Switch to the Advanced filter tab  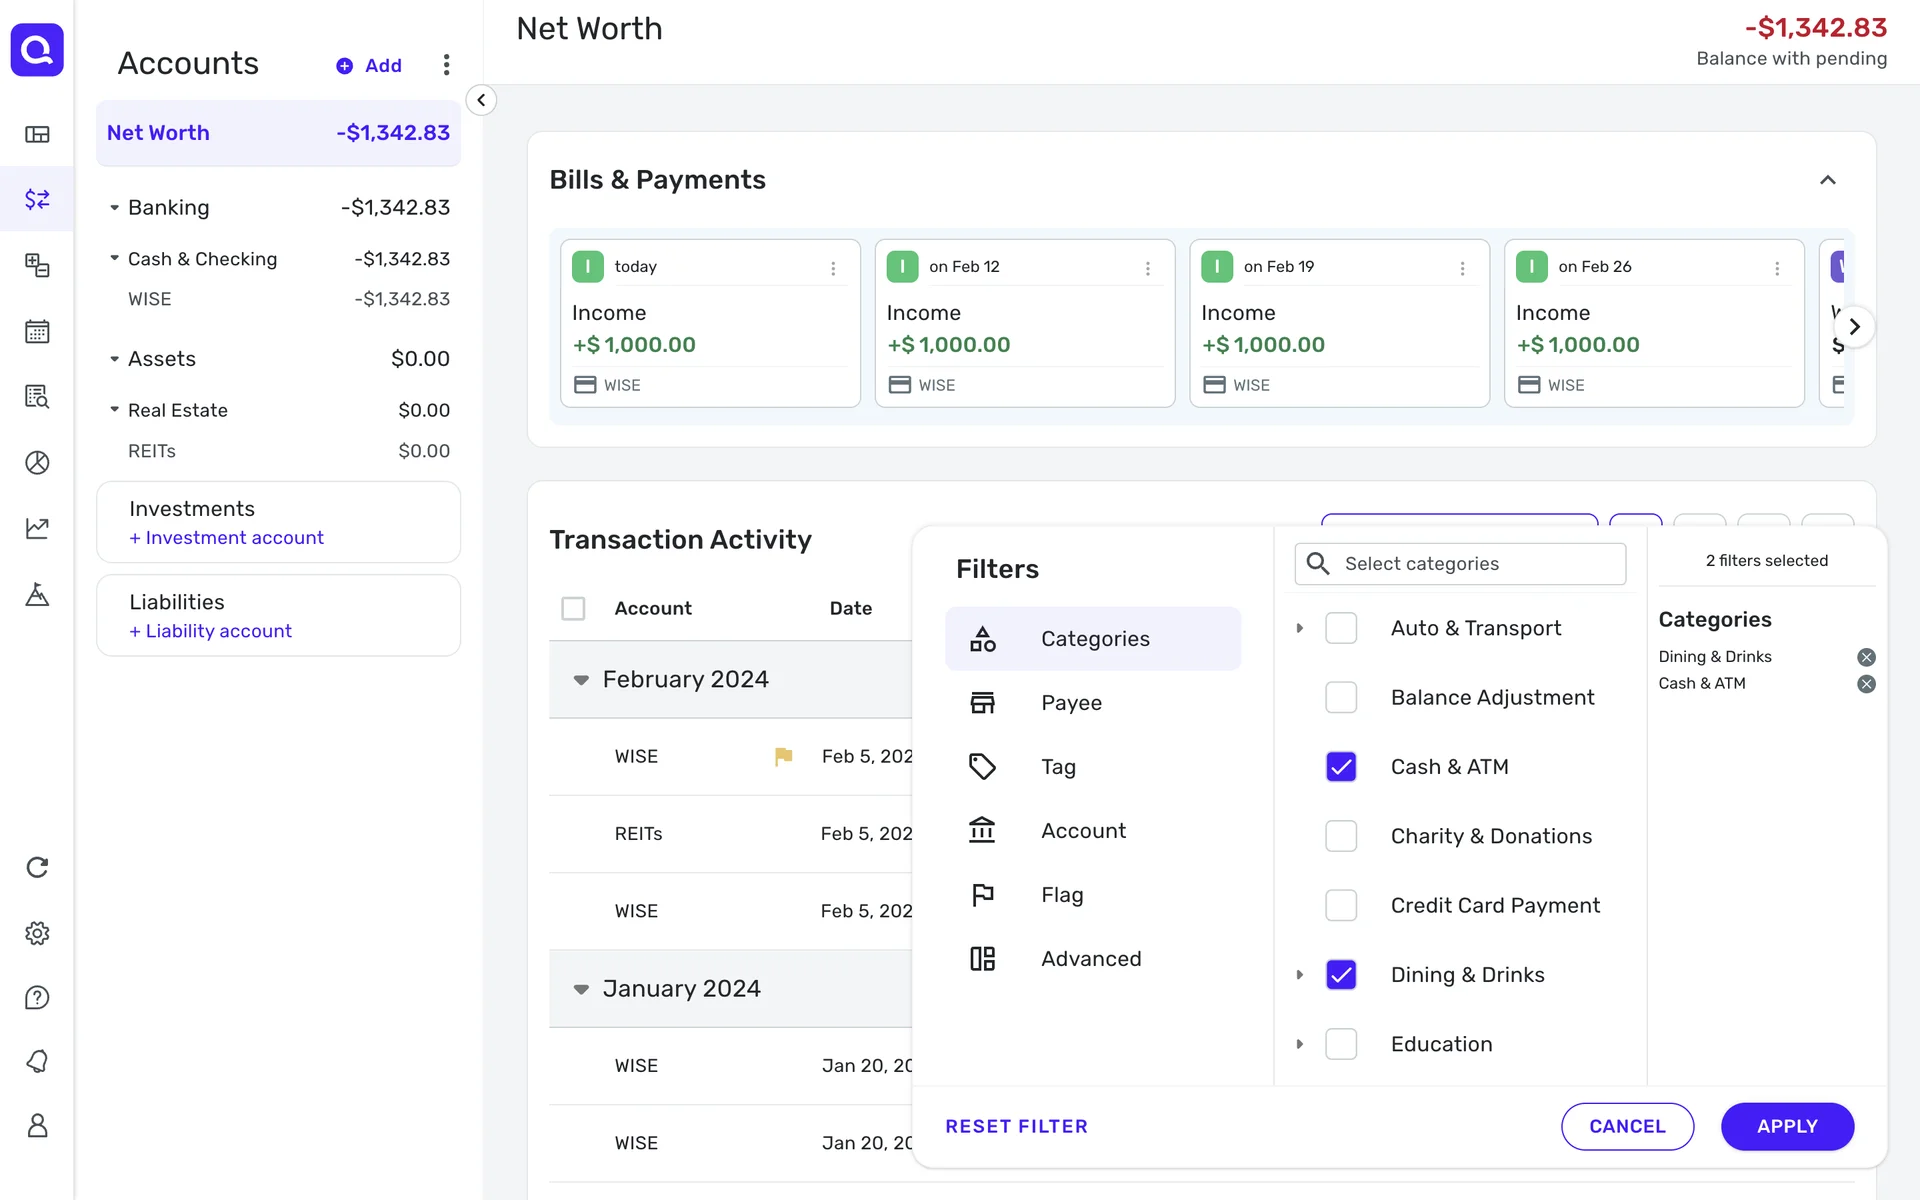coord(1093,959)
